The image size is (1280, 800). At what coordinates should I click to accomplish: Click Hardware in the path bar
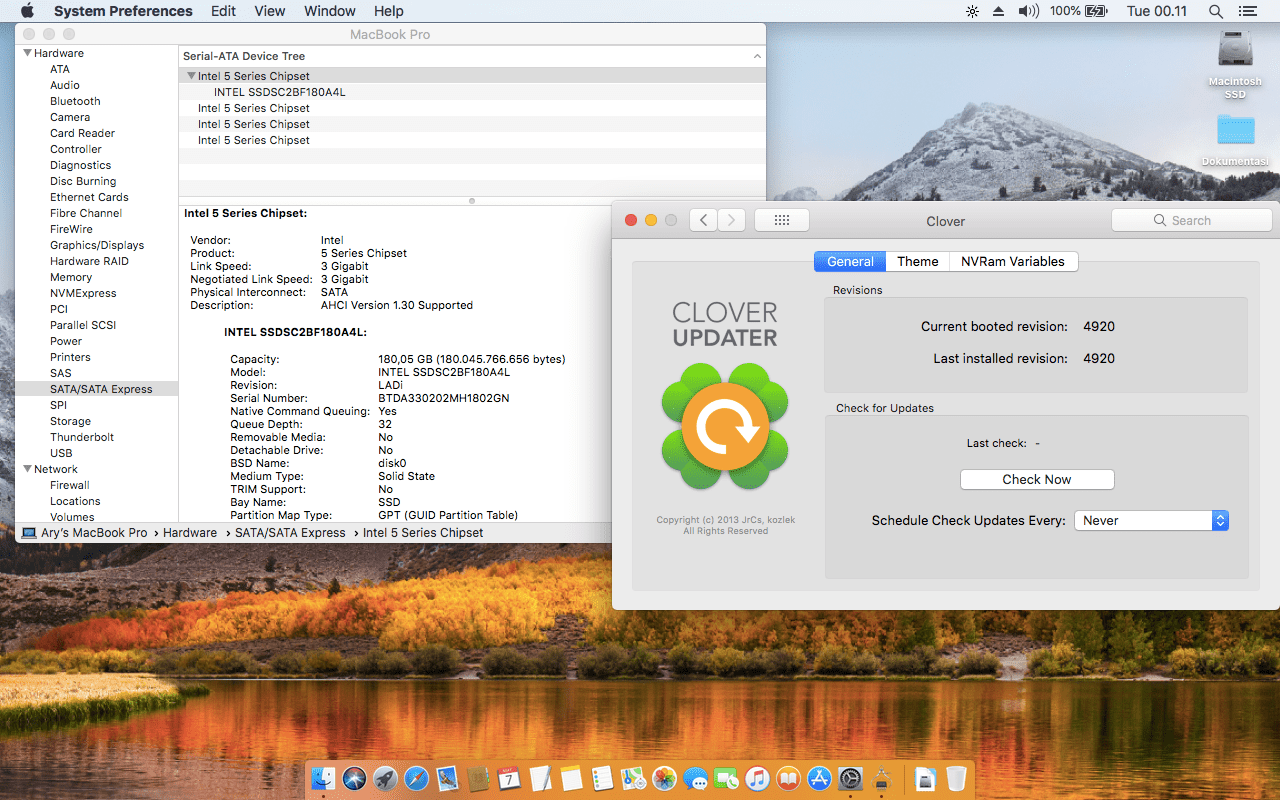(190, 533)
